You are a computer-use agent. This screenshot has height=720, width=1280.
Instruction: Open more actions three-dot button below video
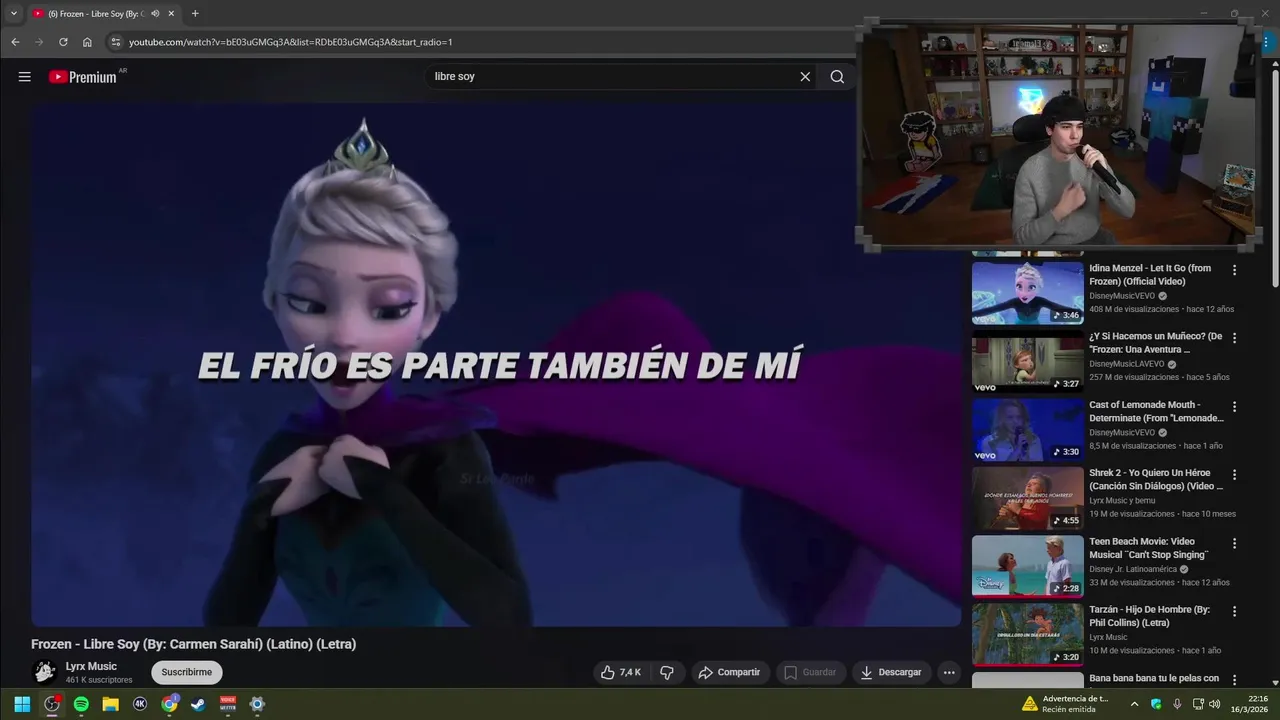(949, 672)
